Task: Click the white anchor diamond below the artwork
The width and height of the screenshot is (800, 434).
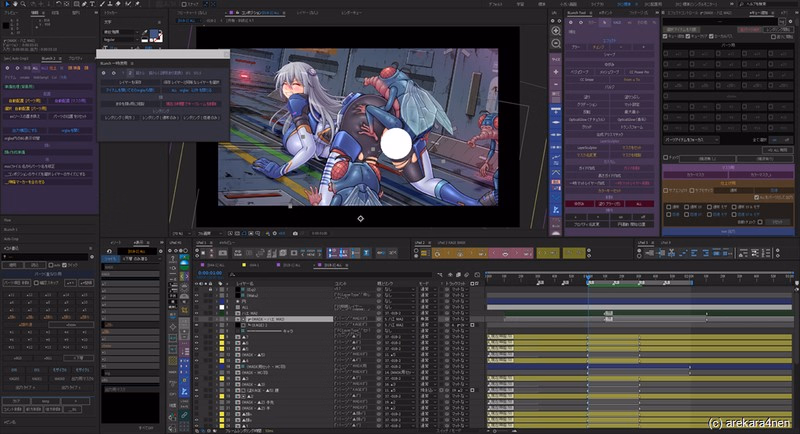Action: tap(360, 218)
